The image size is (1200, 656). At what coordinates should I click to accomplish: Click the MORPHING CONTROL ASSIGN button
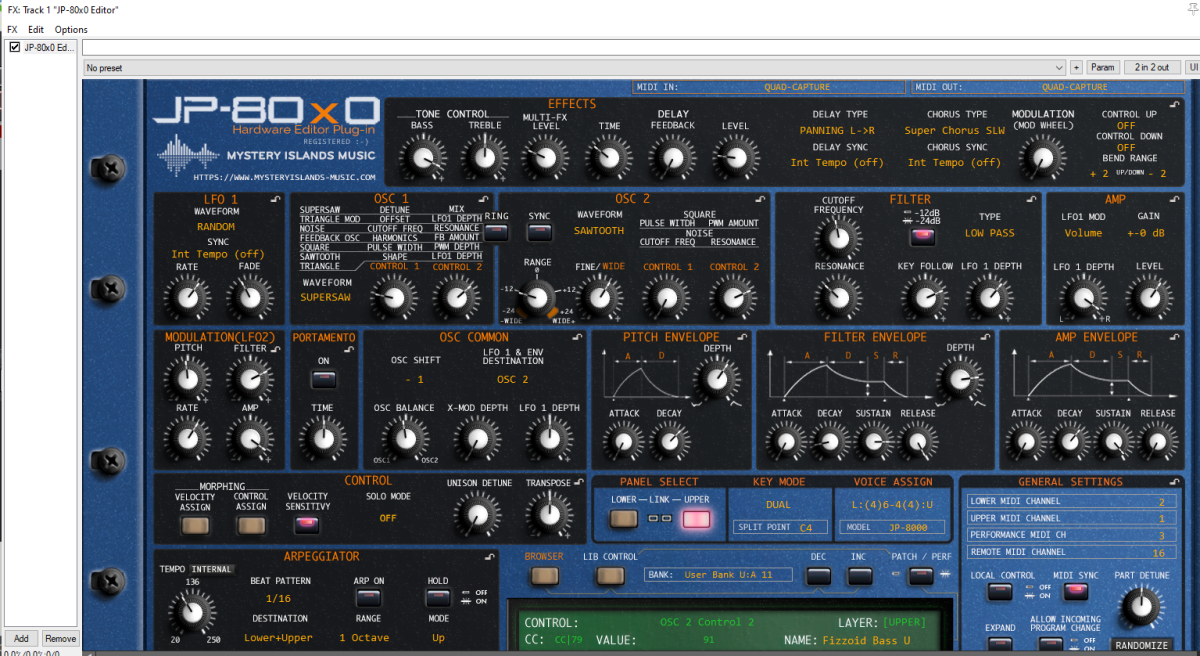(250, 524)
